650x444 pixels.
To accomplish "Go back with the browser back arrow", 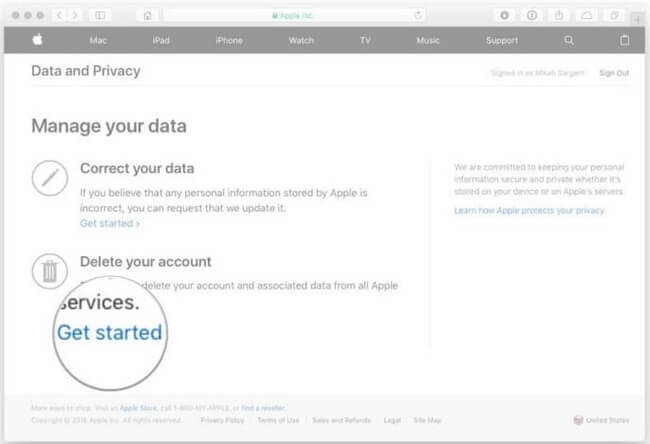I will click(59, 15).
